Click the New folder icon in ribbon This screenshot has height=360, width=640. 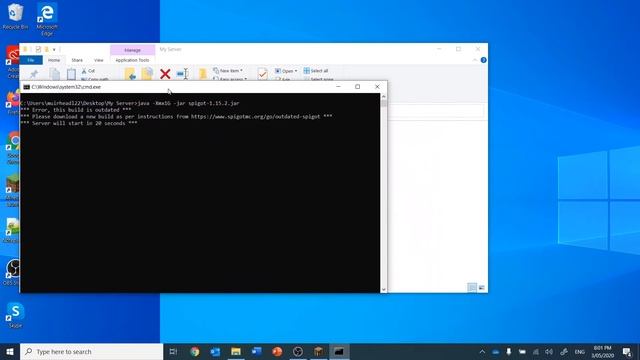click(203, 74)
